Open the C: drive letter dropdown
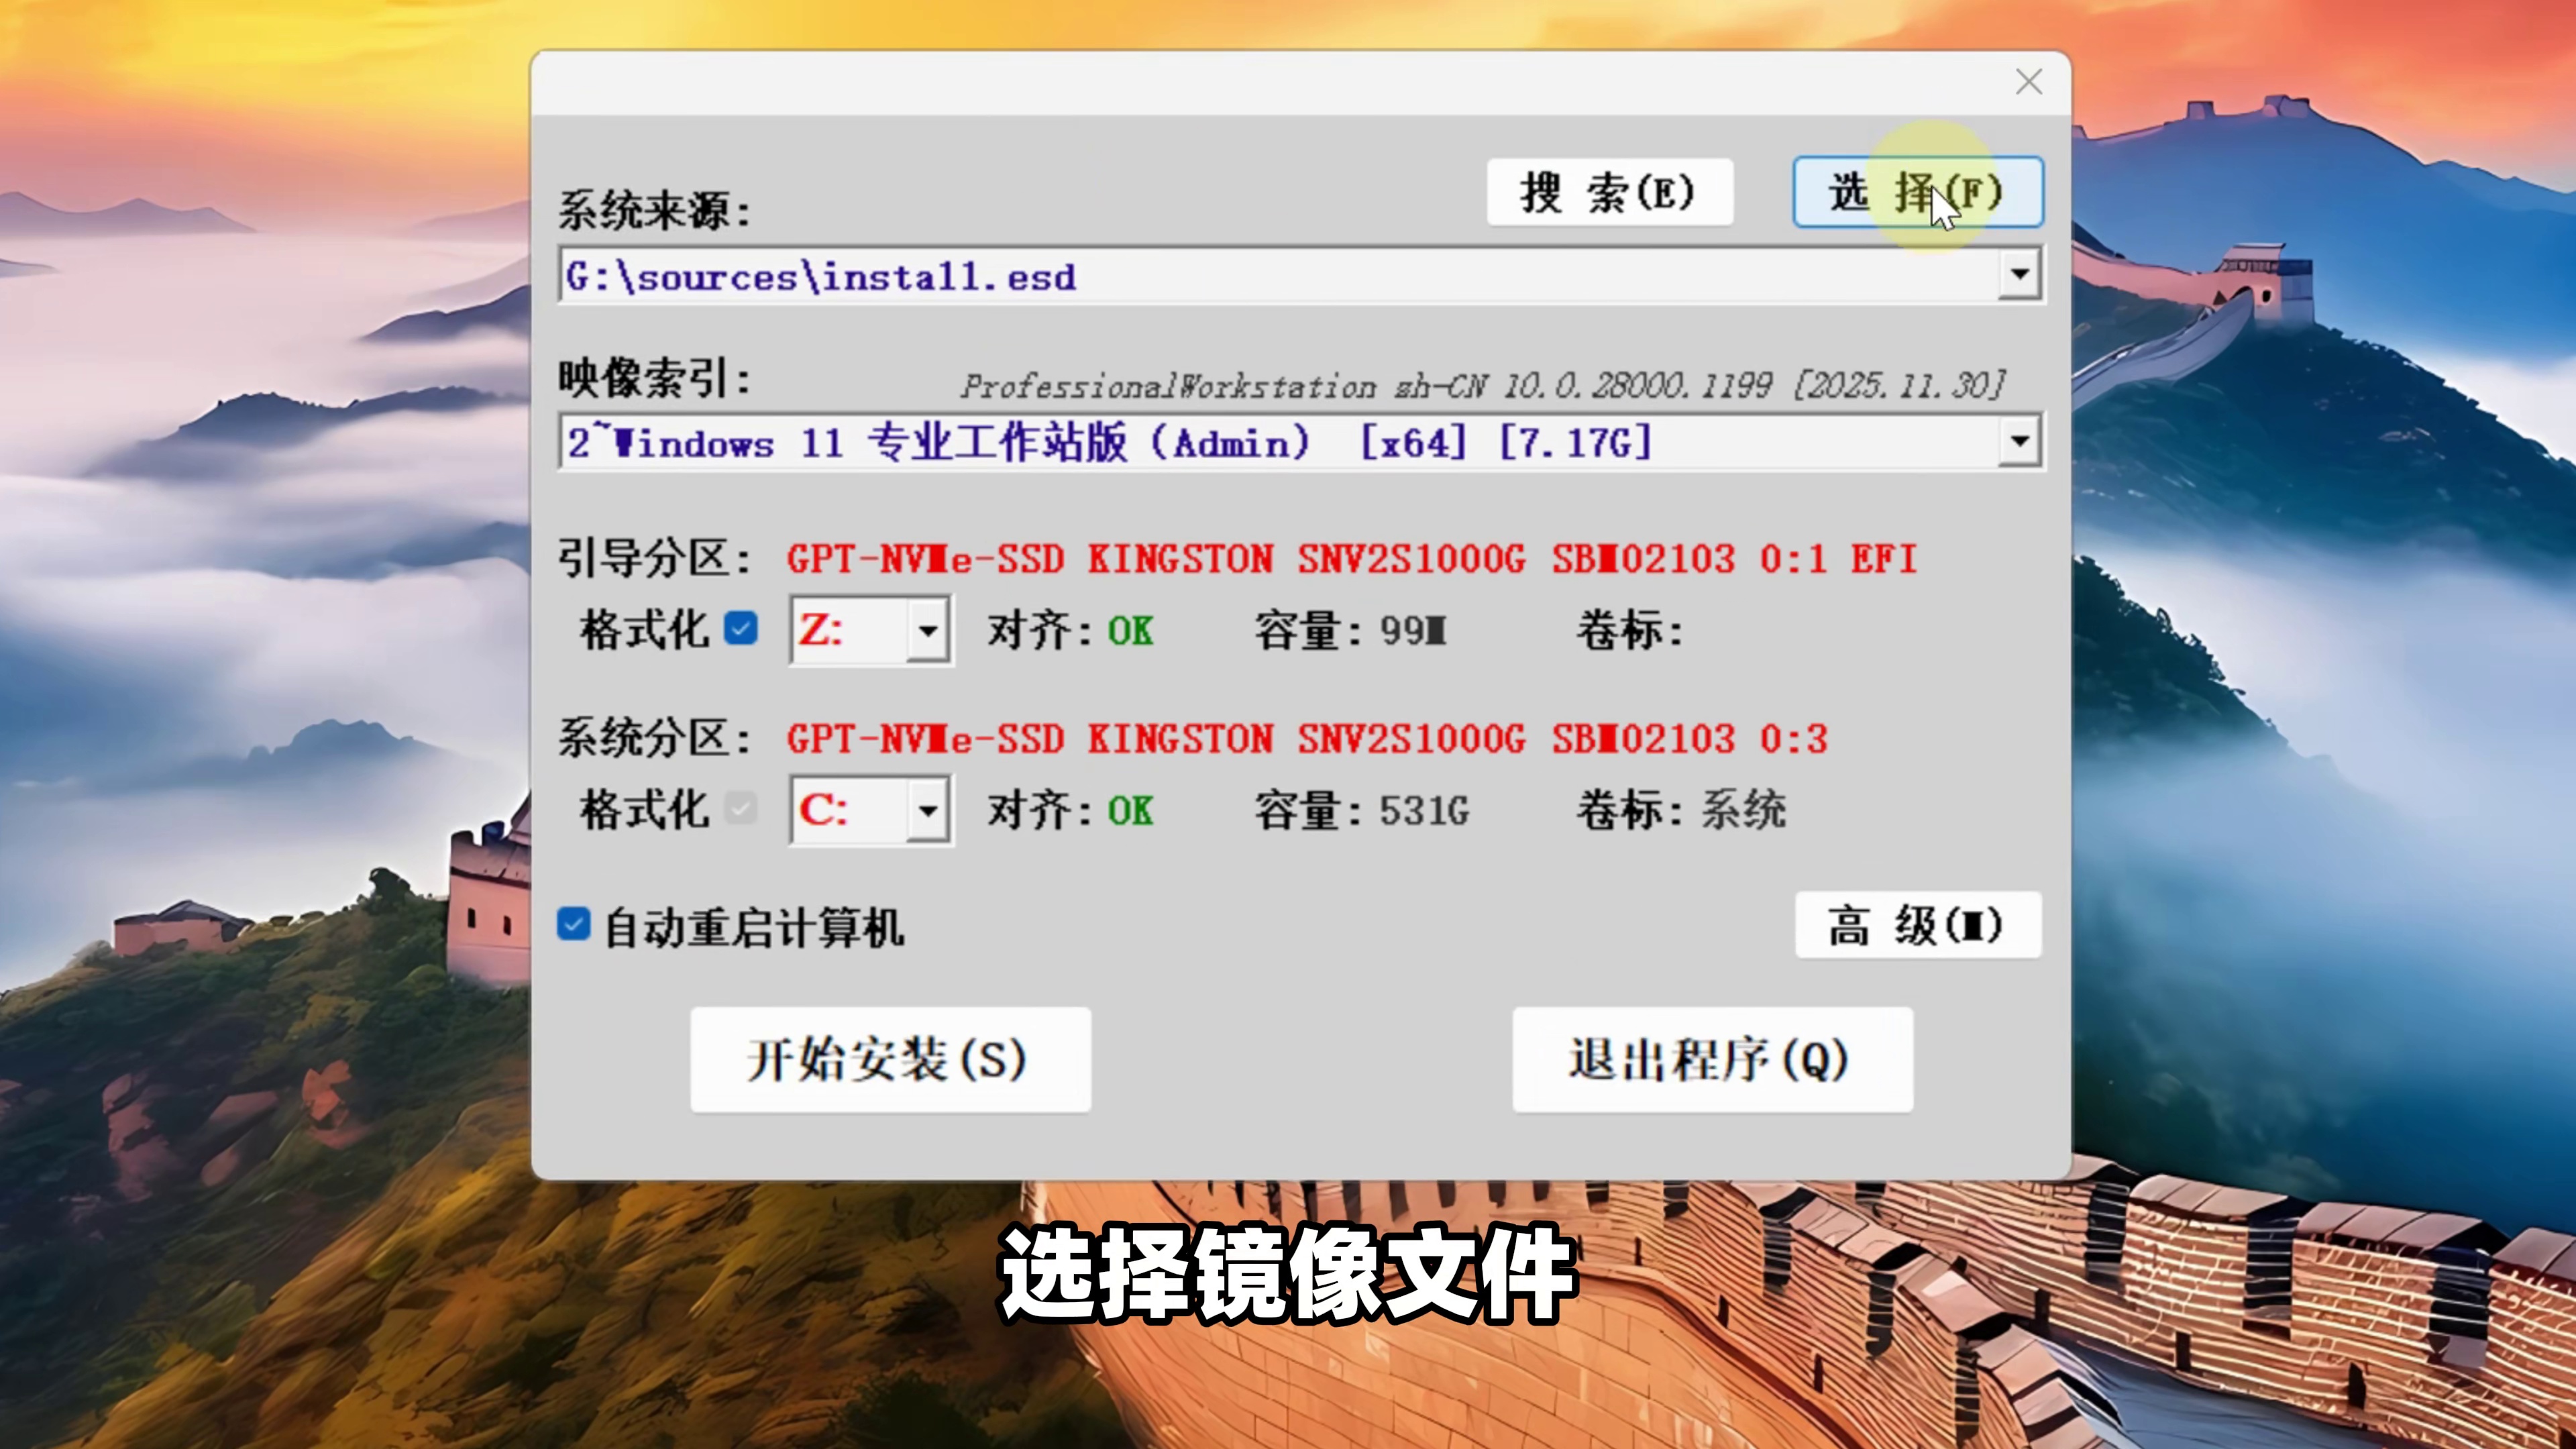The width and height of the screenshot is (2576, 1449). (927, 810)
